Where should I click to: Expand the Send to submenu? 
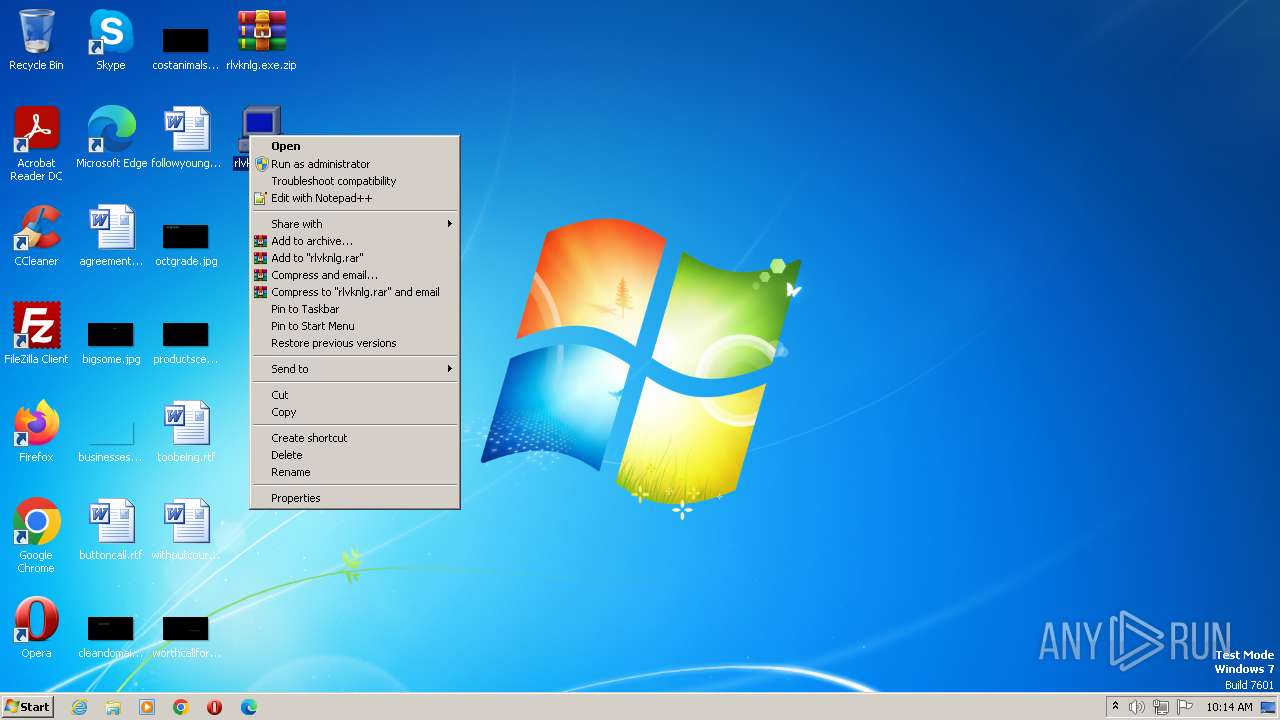pyautogui.click(x=355, y=369)
